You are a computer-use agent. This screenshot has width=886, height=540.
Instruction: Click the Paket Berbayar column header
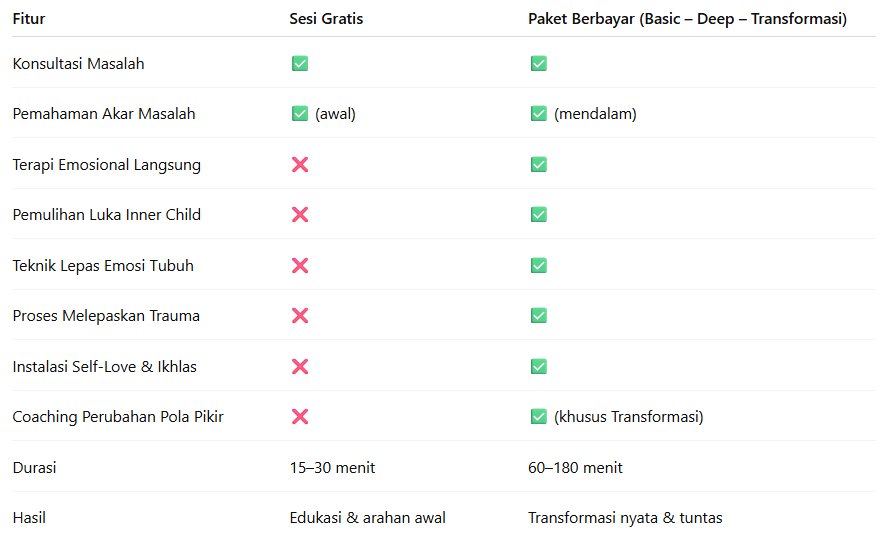(x=687, y=19)
